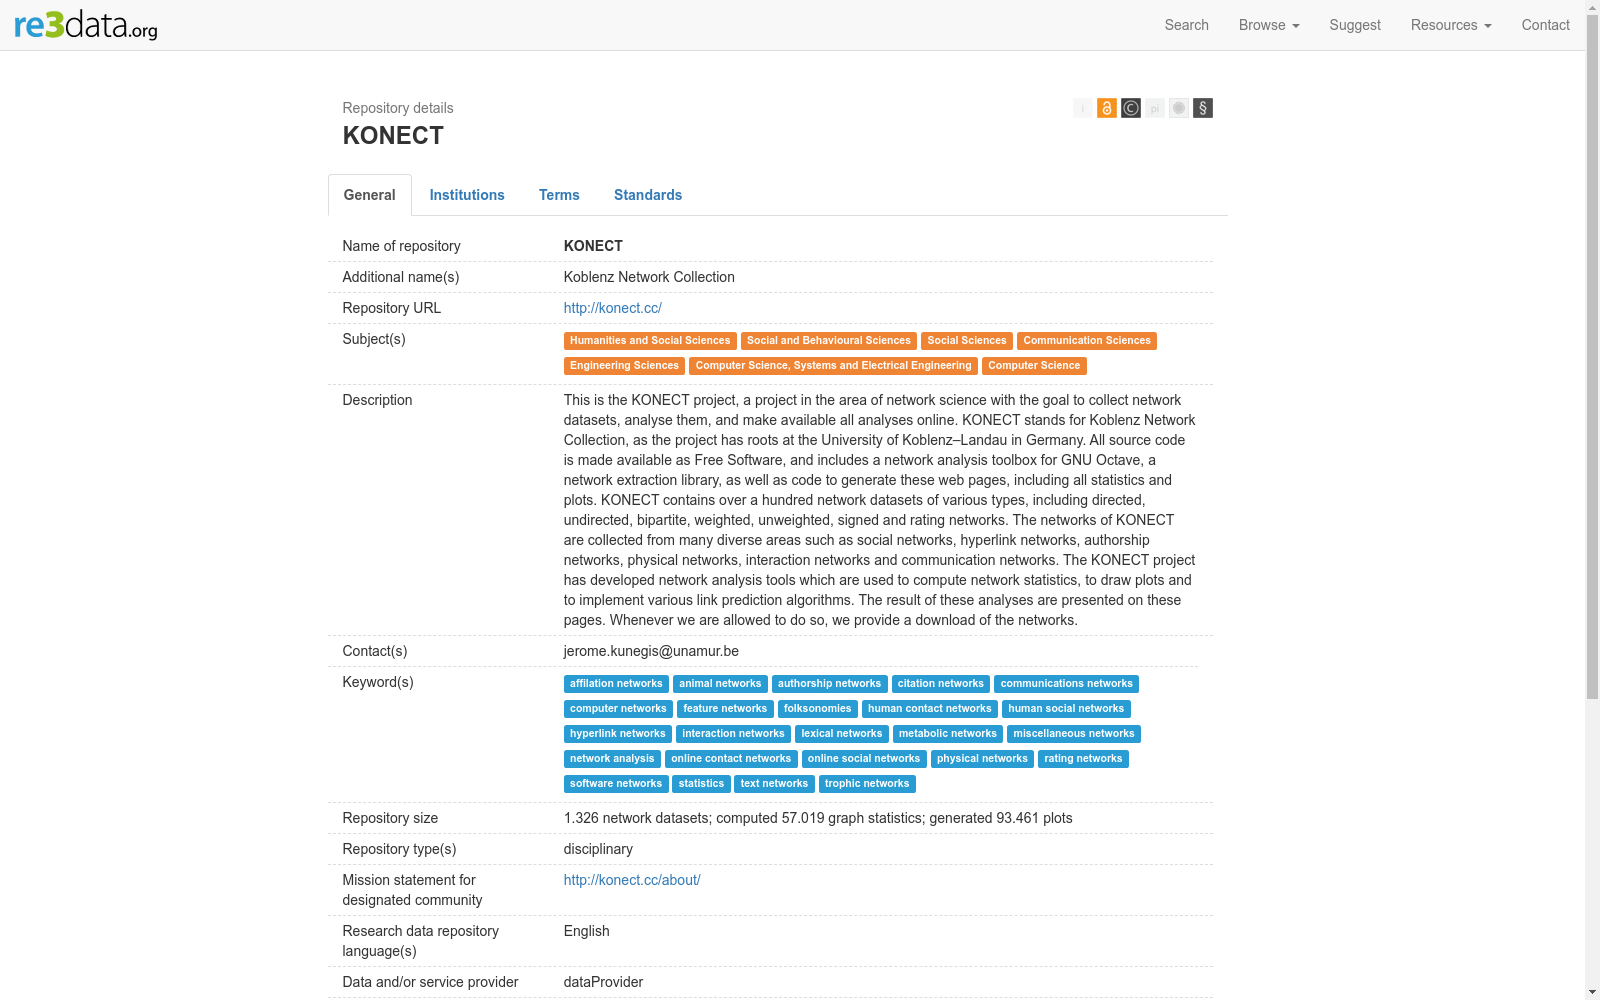Follow the konect.cc/about mission statement link
Image resolution: width=1600 pixels, height=1000 pixels.
pos(631,880)
